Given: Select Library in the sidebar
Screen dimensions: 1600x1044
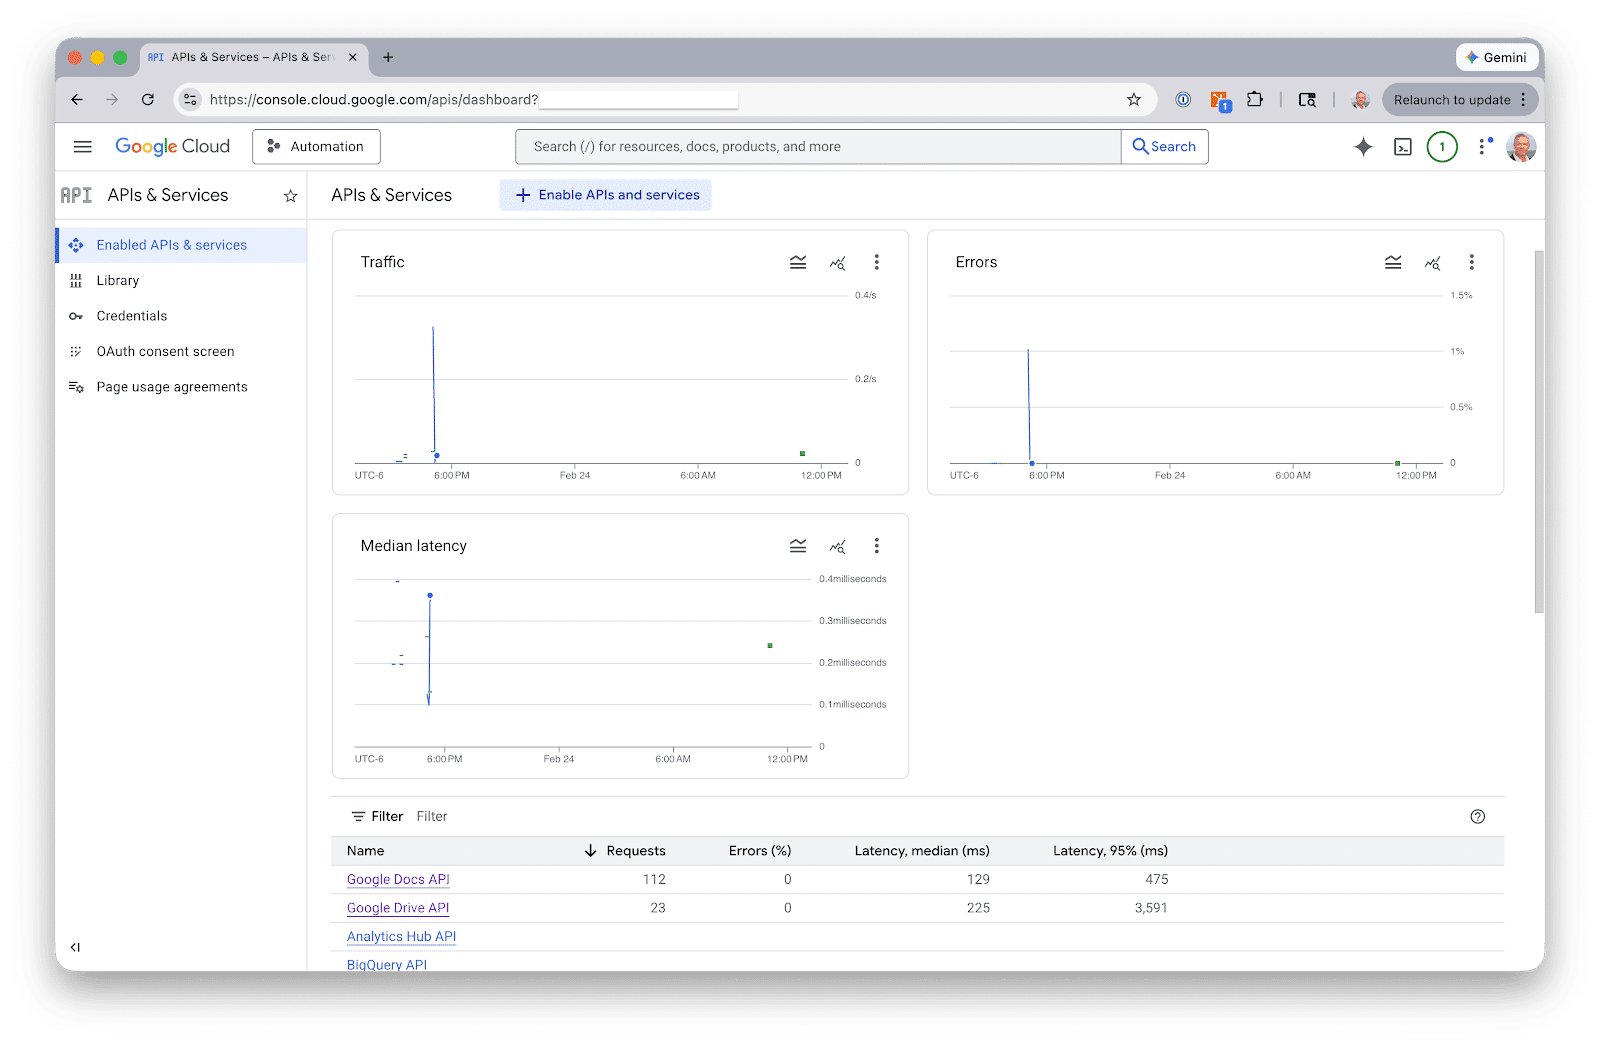Looking at the screenshot, I should (x=117, y=280).
